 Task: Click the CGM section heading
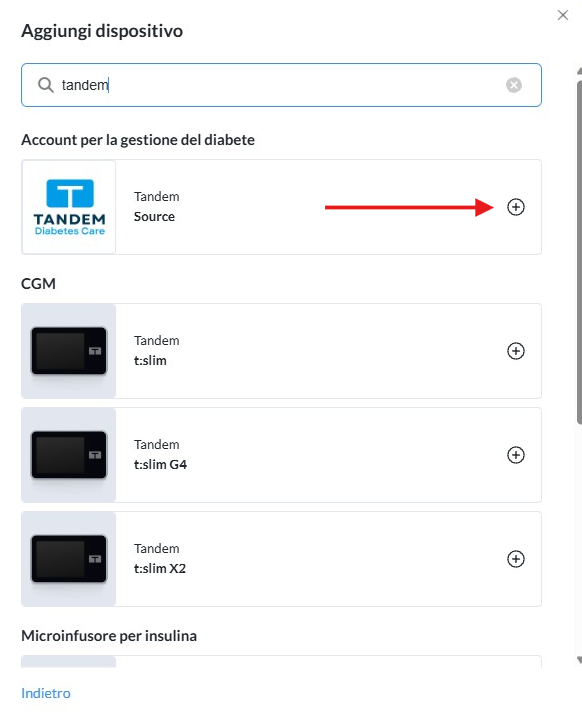38,284
